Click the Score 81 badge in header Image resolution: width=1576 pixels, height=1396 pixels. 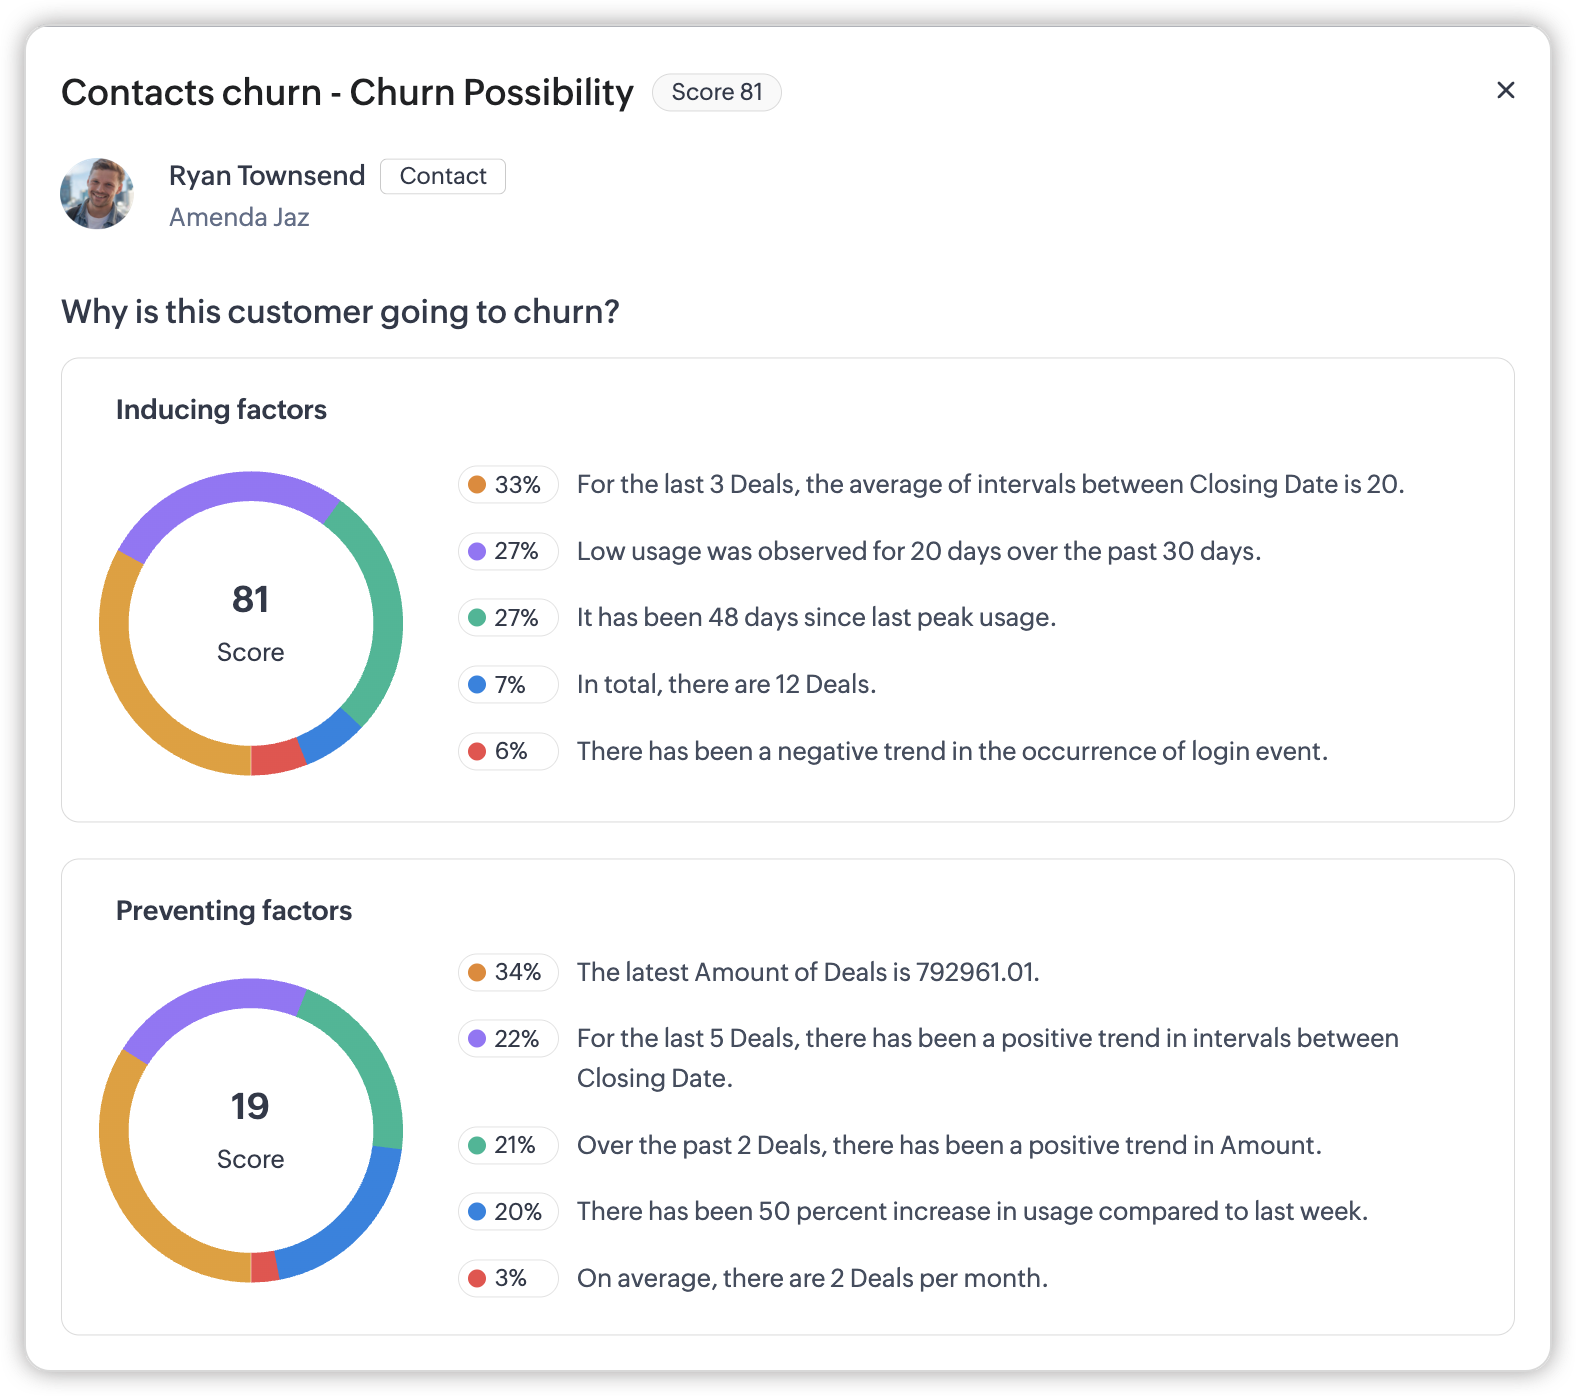[x=716, y=92]
